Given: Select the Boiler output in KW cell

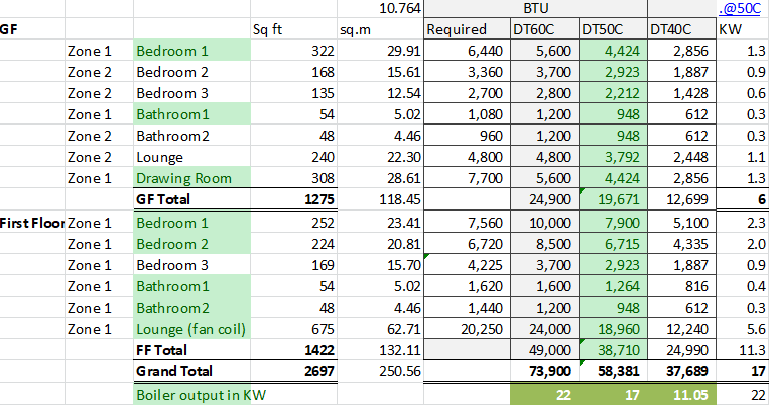Looking at the screenshot, I should point(201,394).
